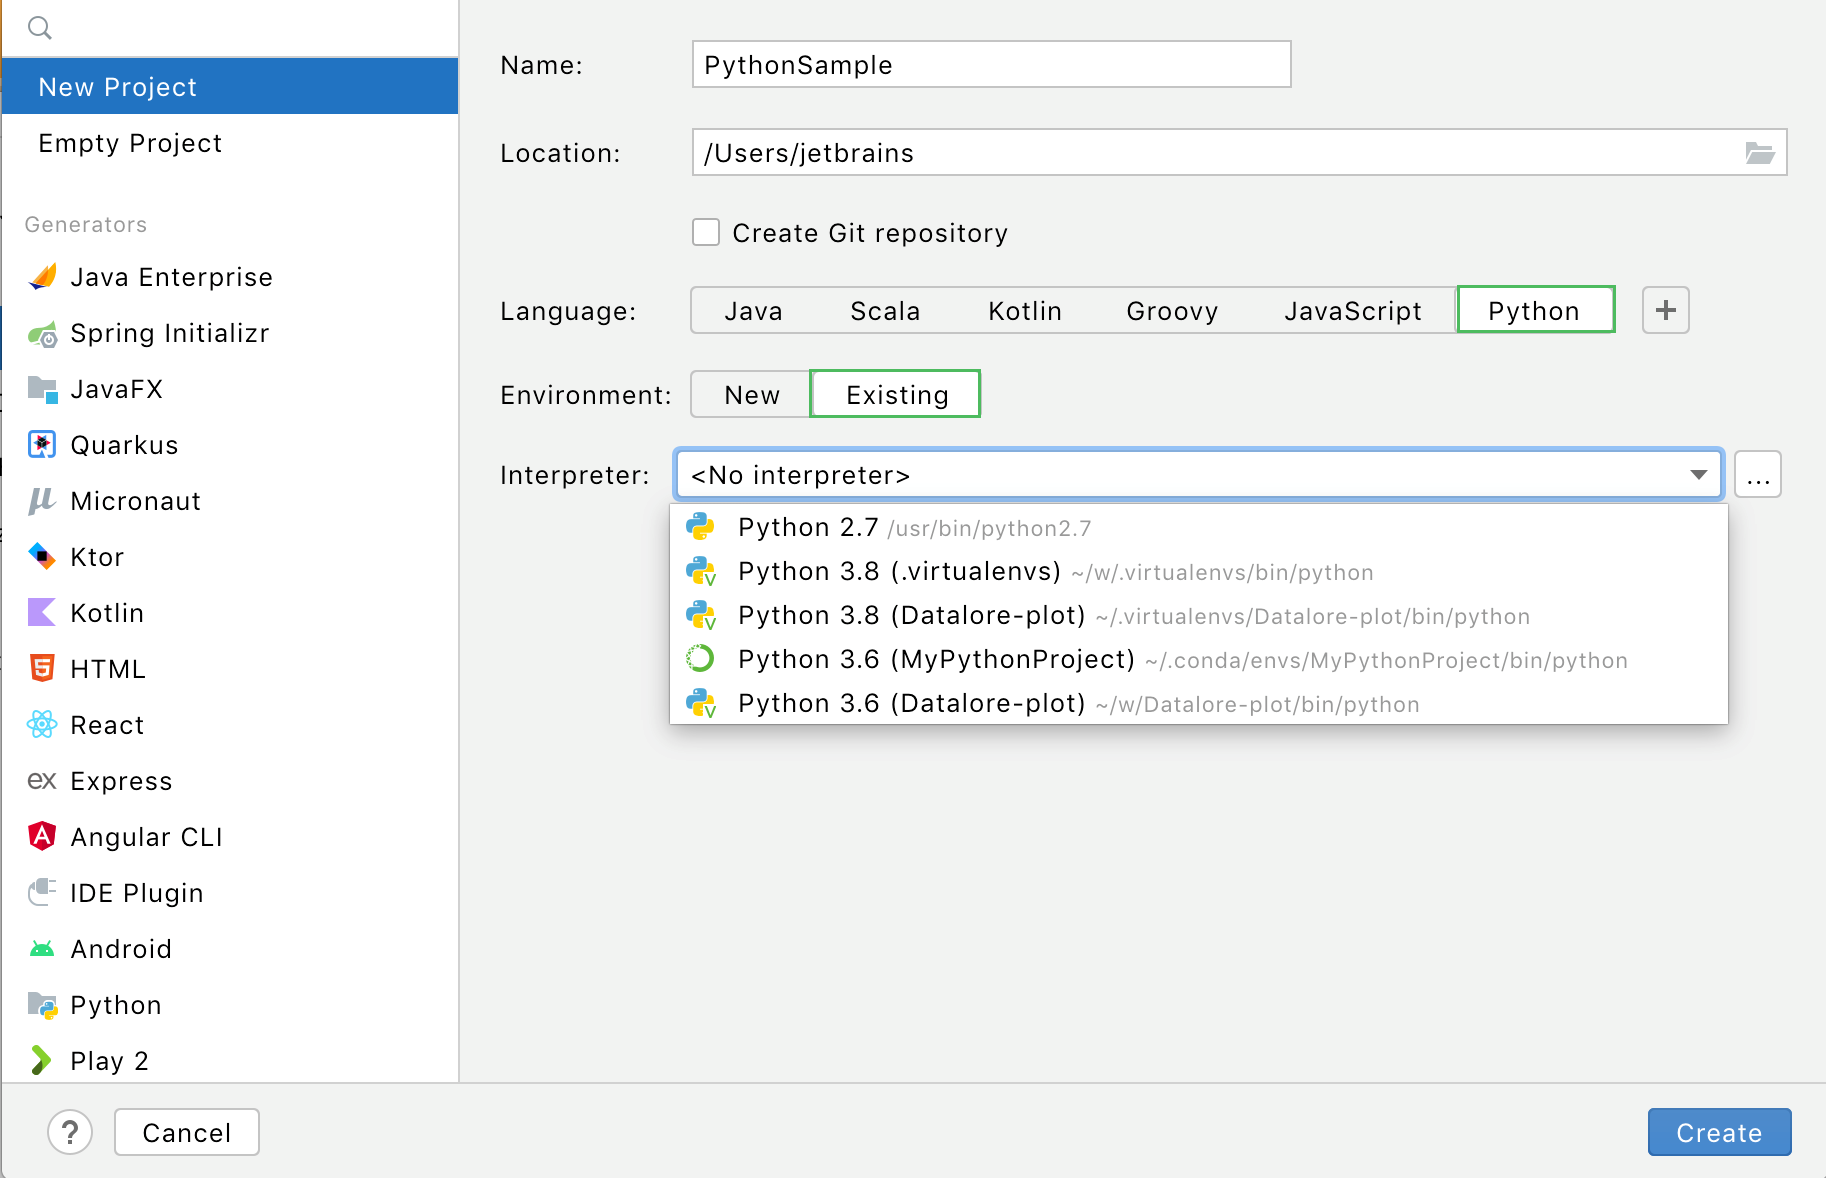The width and height of the screenshot is (1826, 1178).
Task: Switch to Empty Project
Action: (x=130, y=143)
